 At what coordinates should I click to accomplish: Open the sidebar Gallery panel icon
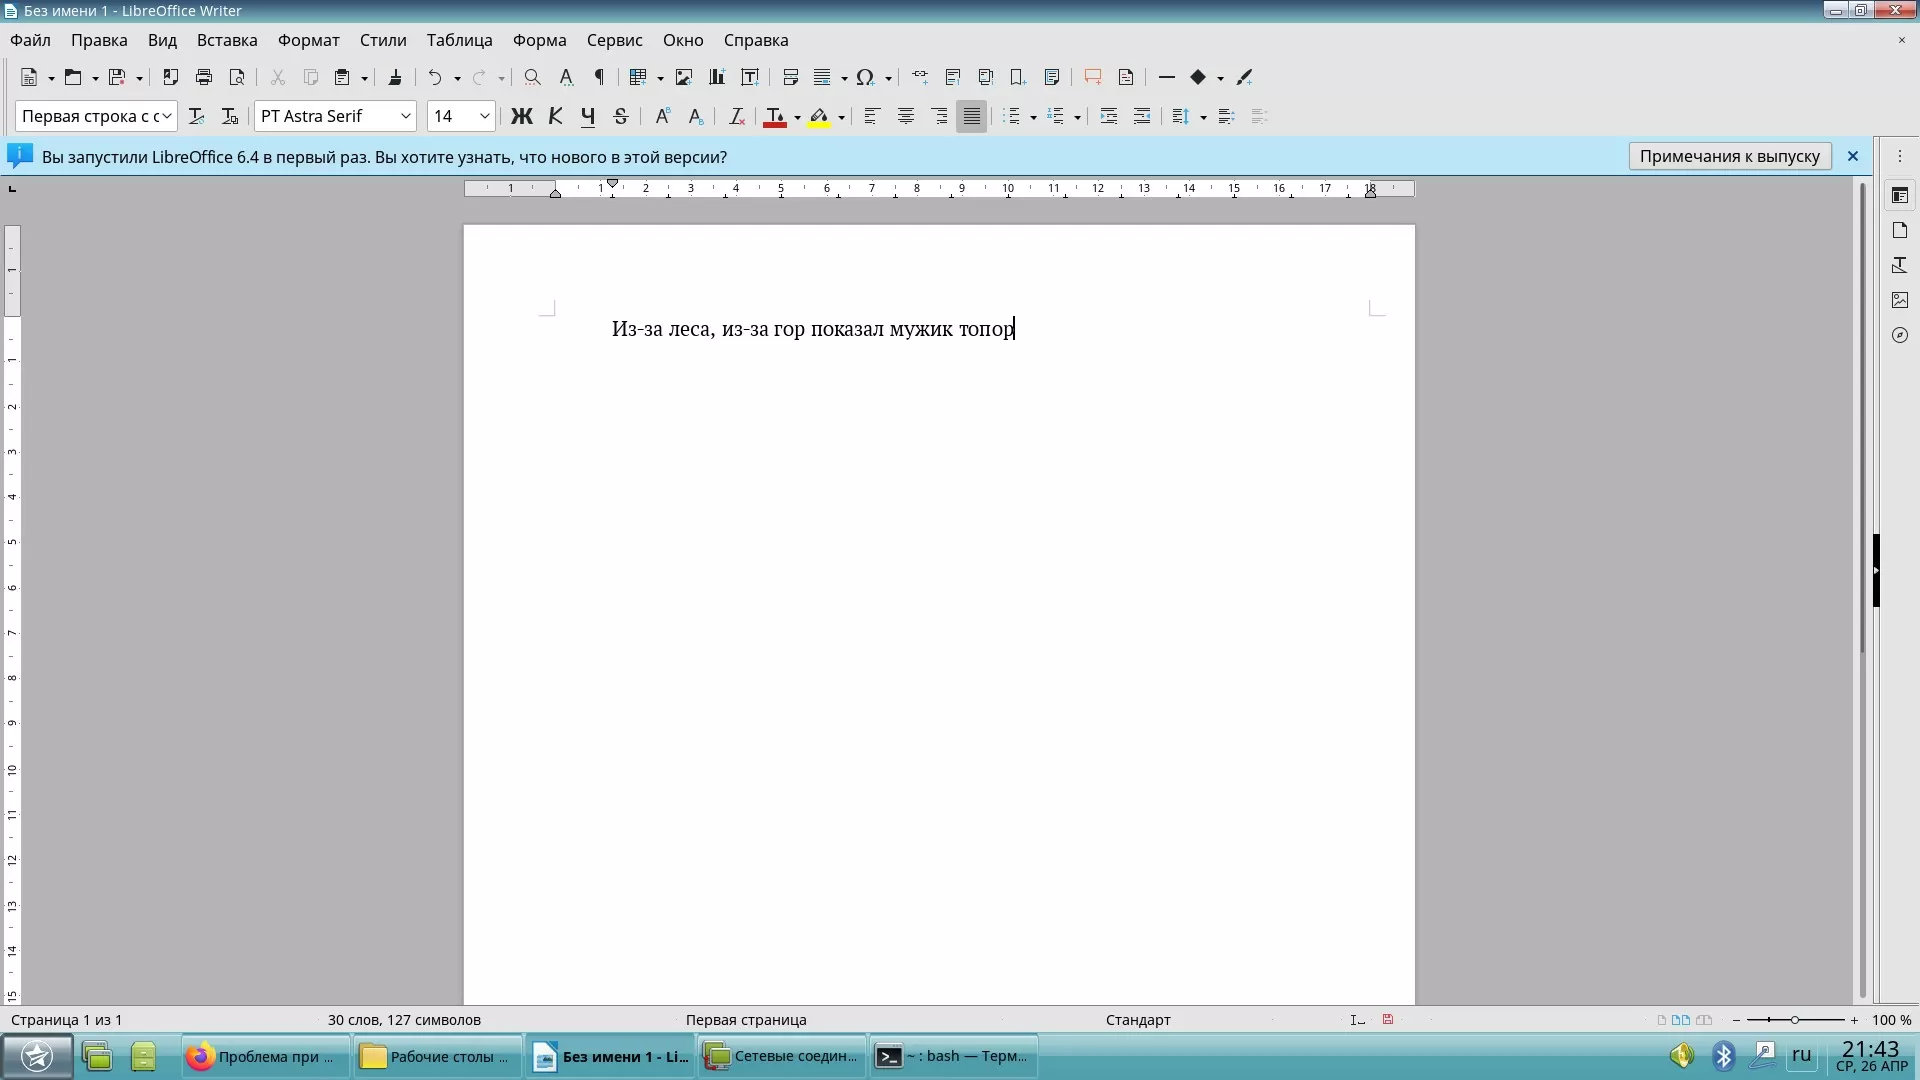(1900, 300)
